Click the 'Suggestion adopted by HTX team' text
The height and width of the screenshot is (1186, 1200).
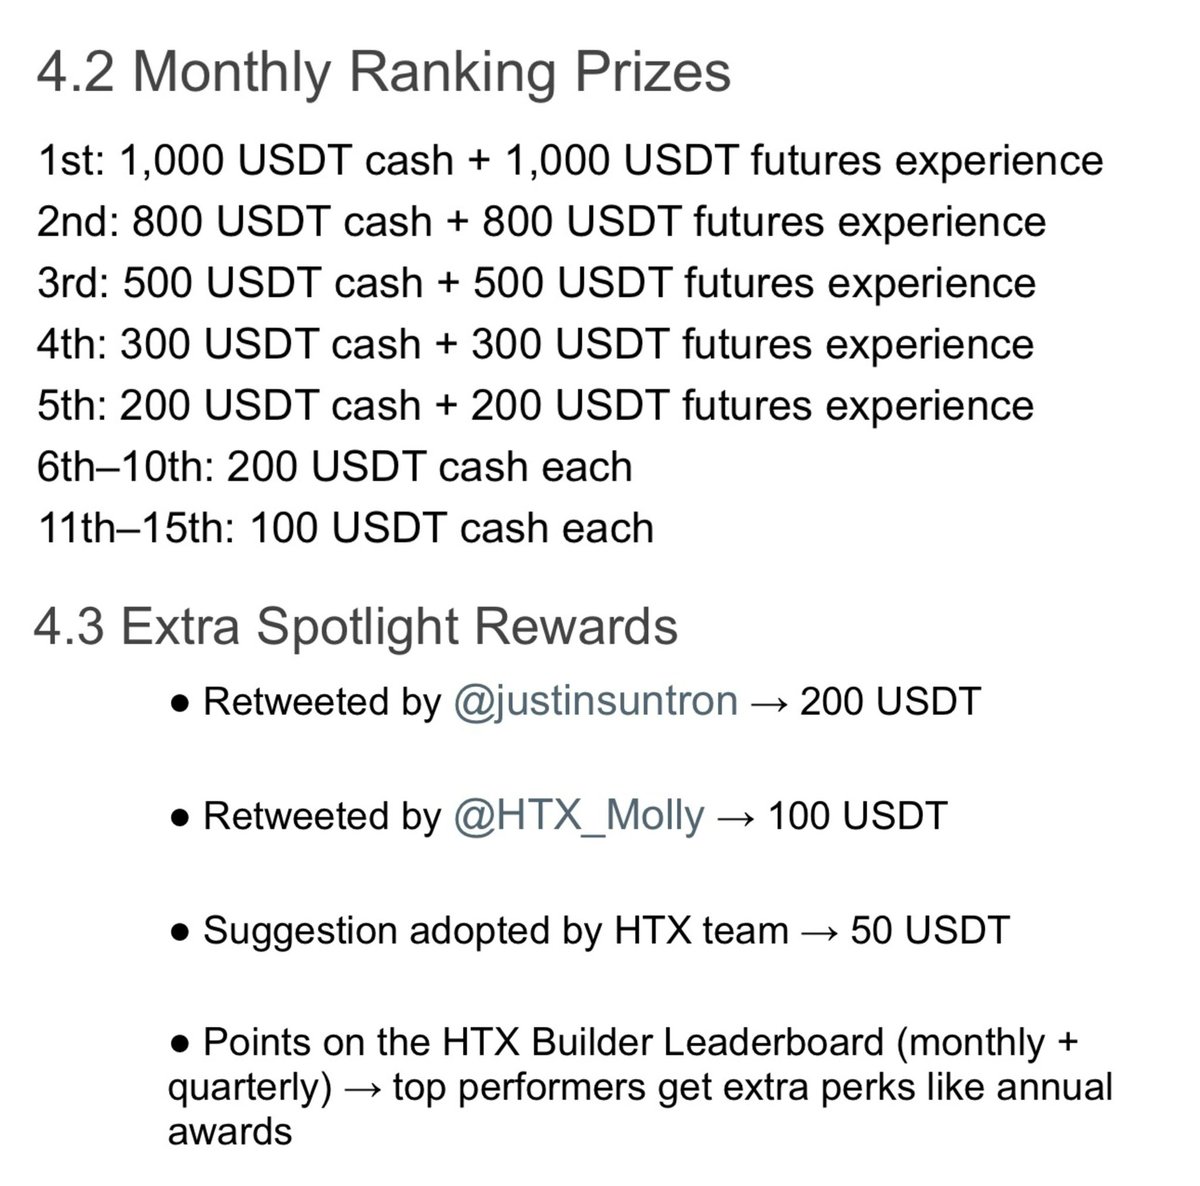(495, 930)
